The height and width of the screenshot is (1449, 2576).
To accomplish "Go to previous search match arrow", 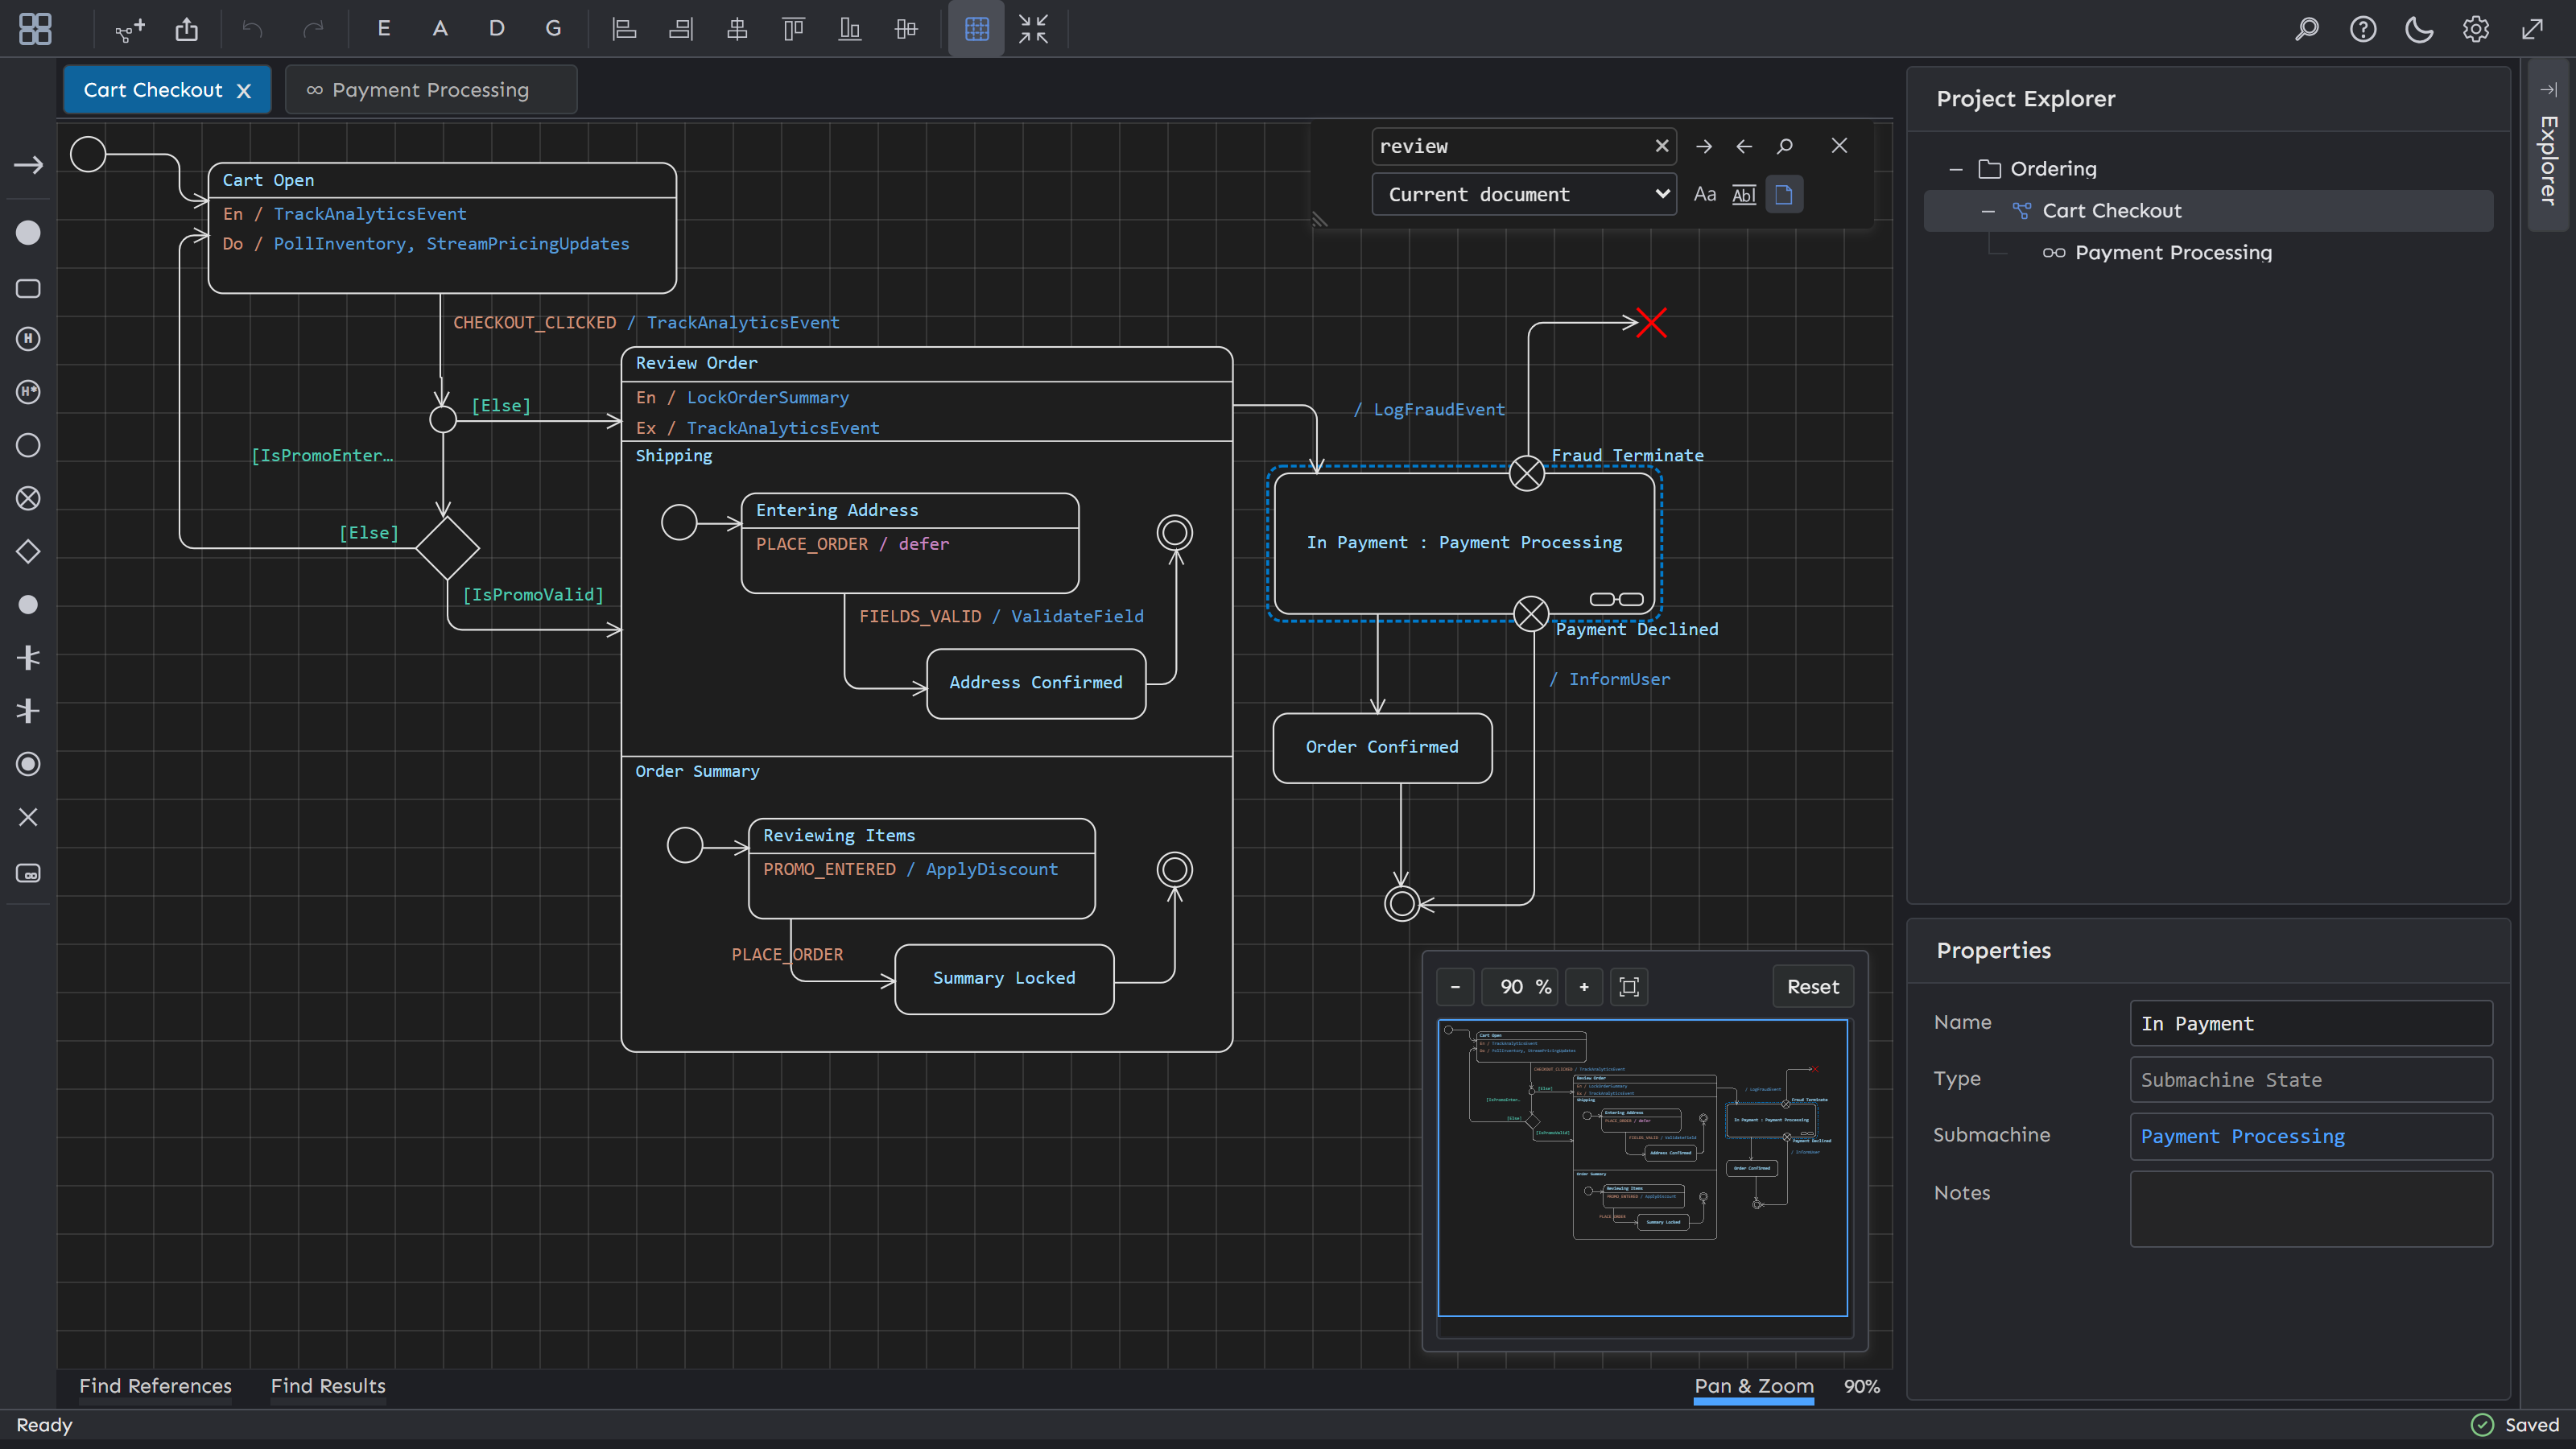I will click(x=1744, y=146).
